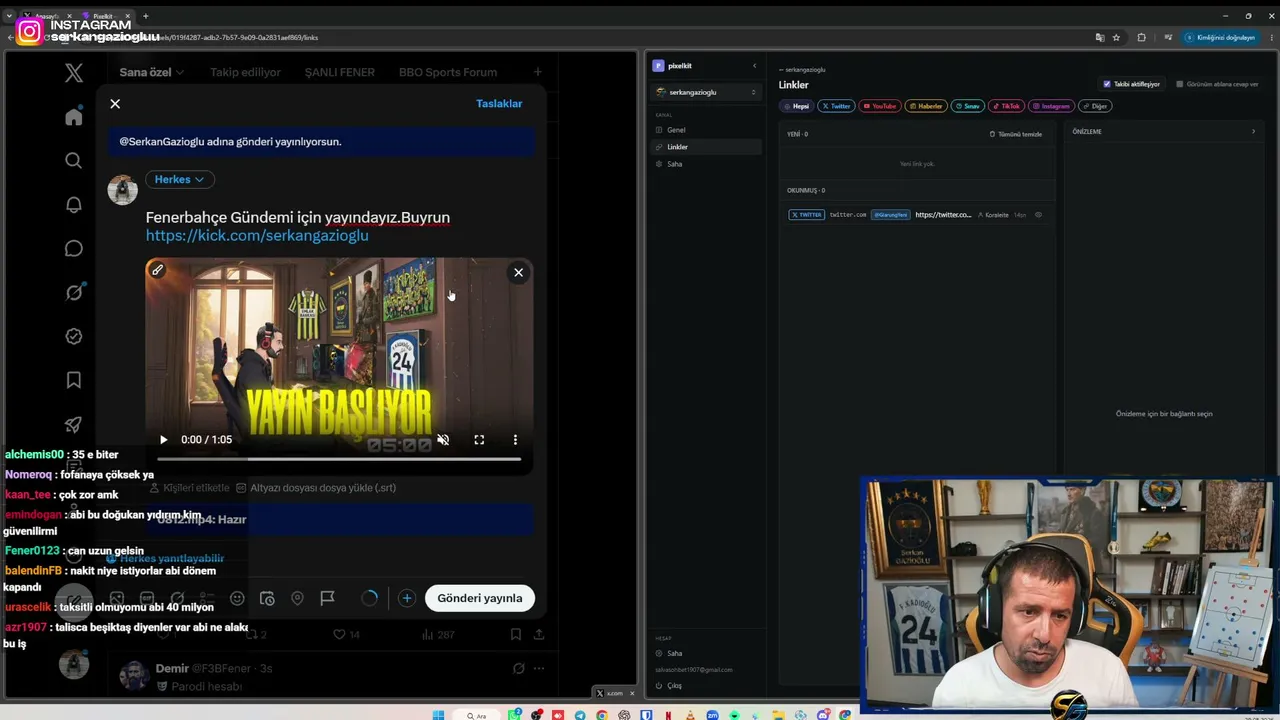Open Saha under the Kanal section
This screenshot has height=720, width=1280.
tap(706, 164)
